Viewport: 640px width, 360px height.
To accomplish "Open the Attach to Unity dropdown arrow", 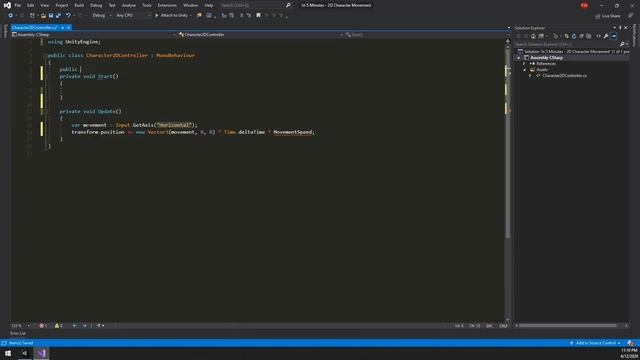I will coord(191,16).
